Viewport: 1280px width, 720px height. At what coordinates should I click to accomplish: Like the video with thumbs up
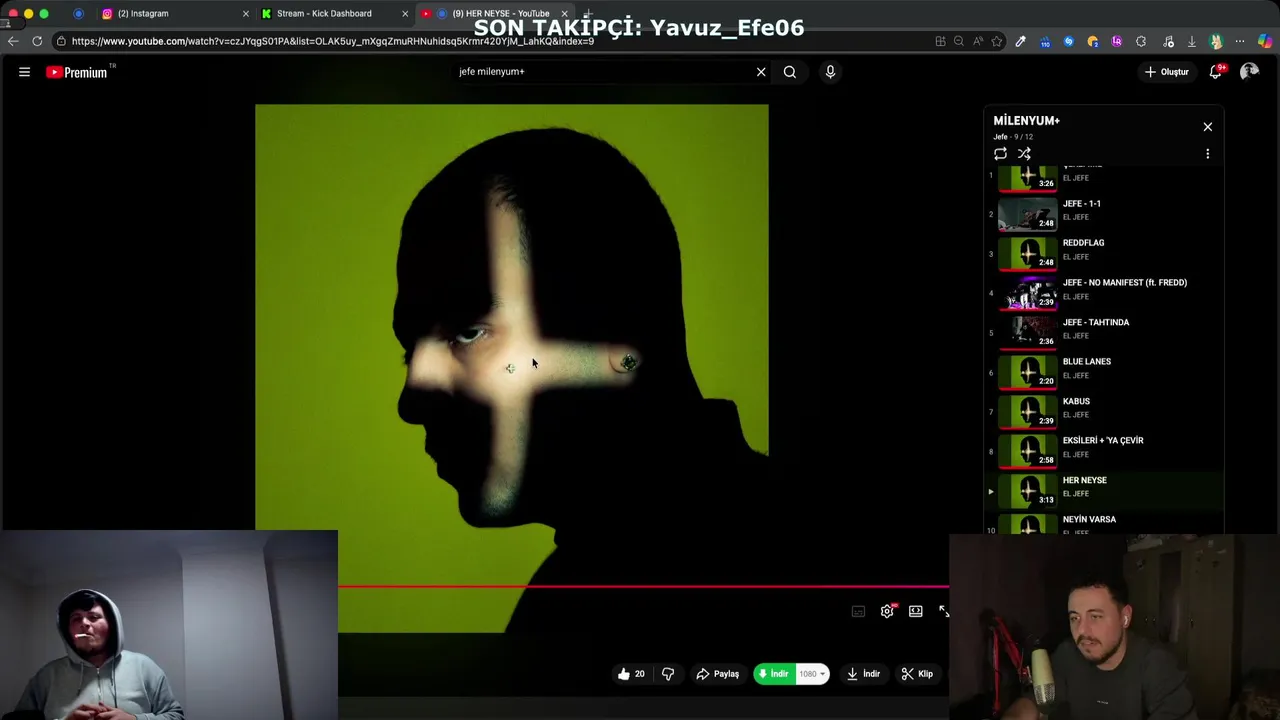click(631, 674)
